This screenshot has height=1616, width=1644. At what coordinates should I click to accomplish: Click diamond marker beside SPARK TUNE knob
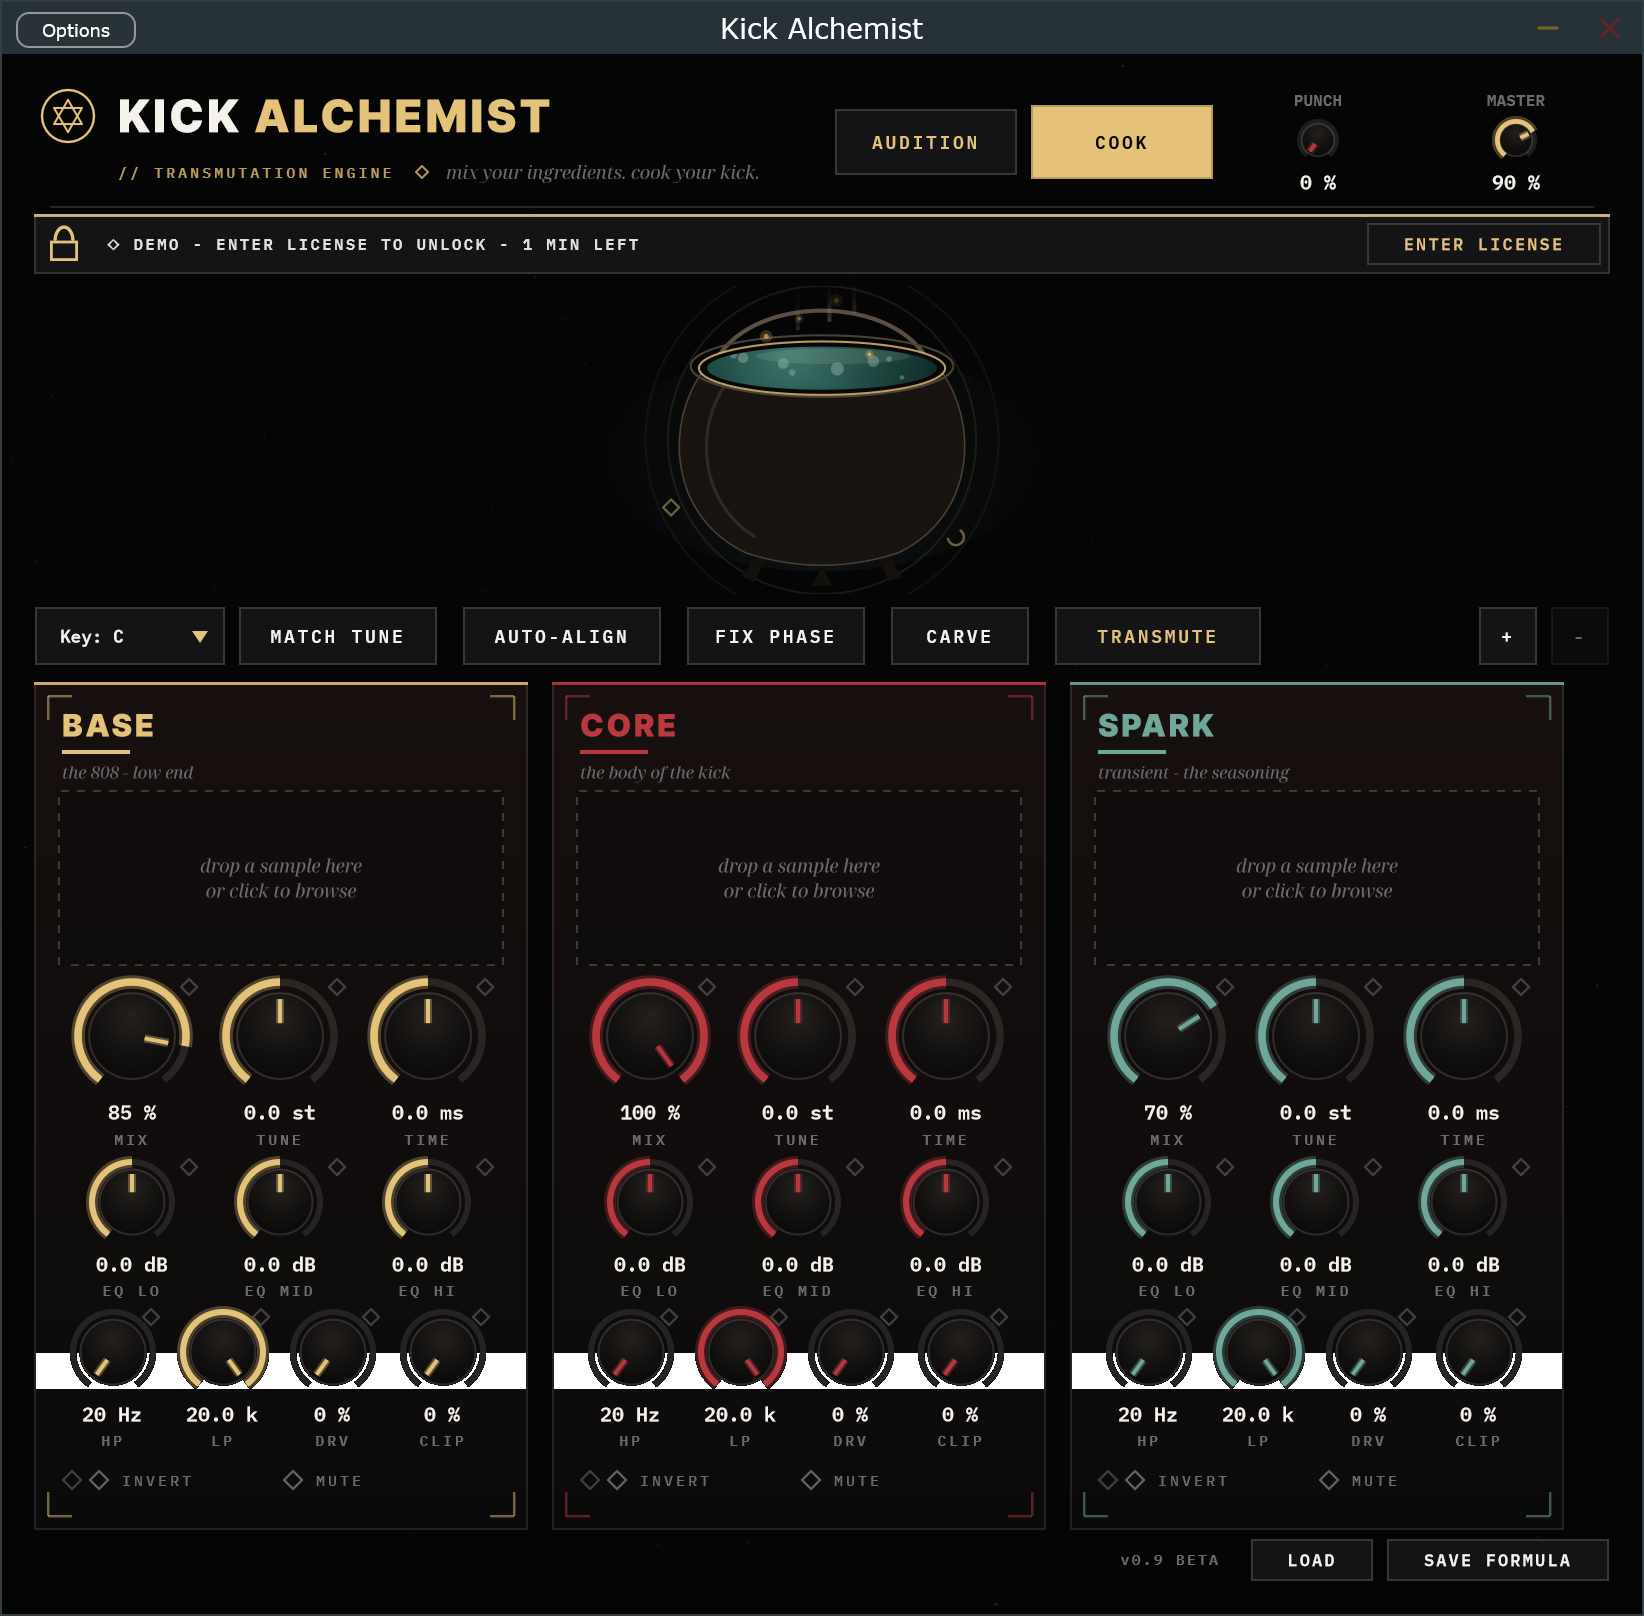pos(1373,987)
